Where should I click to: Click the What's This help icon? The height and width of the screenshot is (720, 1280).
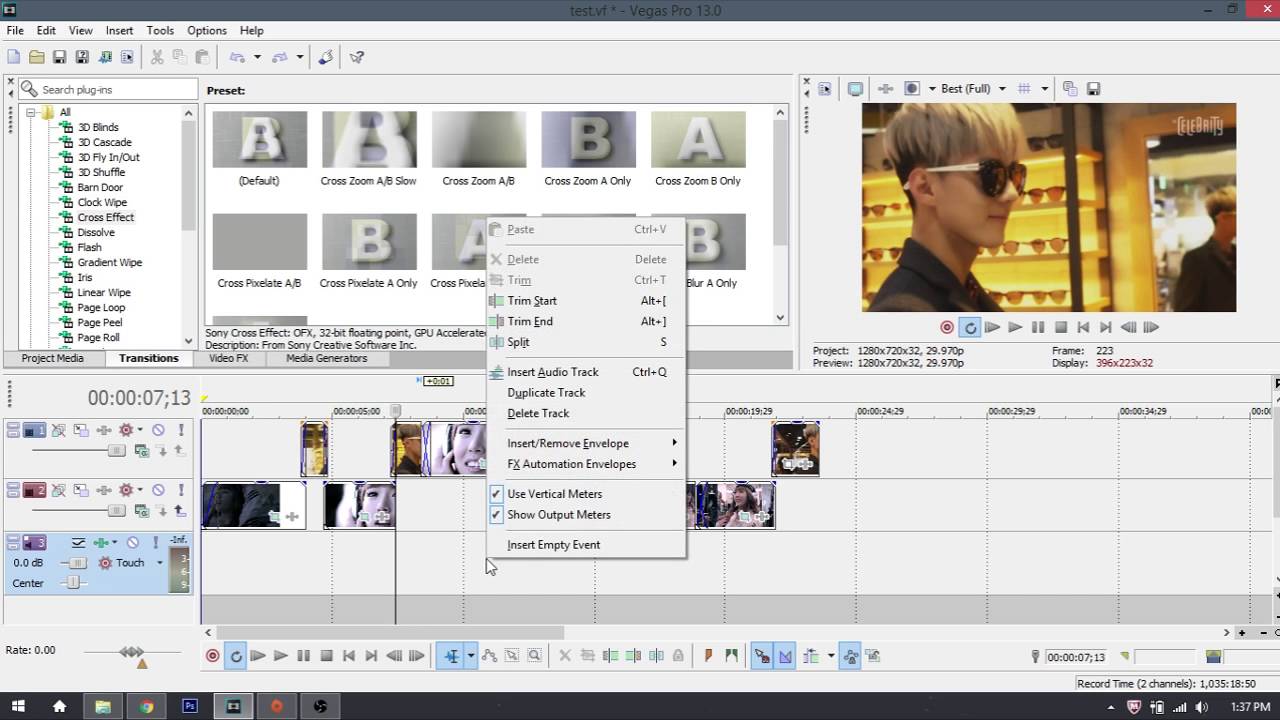[x=357, y=57]
